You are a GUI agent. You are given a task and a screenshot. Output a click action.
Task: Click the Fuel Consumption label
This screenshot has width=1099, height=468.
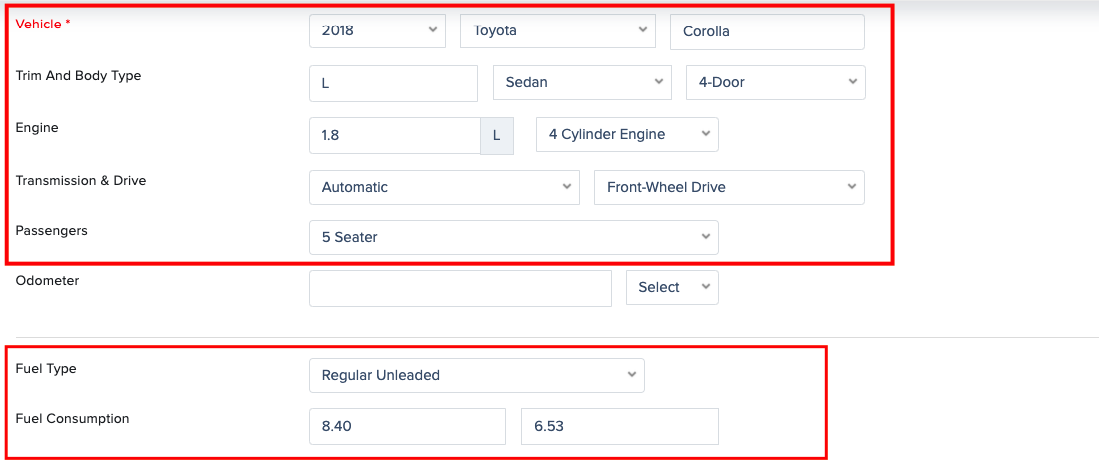click(73, 419)
